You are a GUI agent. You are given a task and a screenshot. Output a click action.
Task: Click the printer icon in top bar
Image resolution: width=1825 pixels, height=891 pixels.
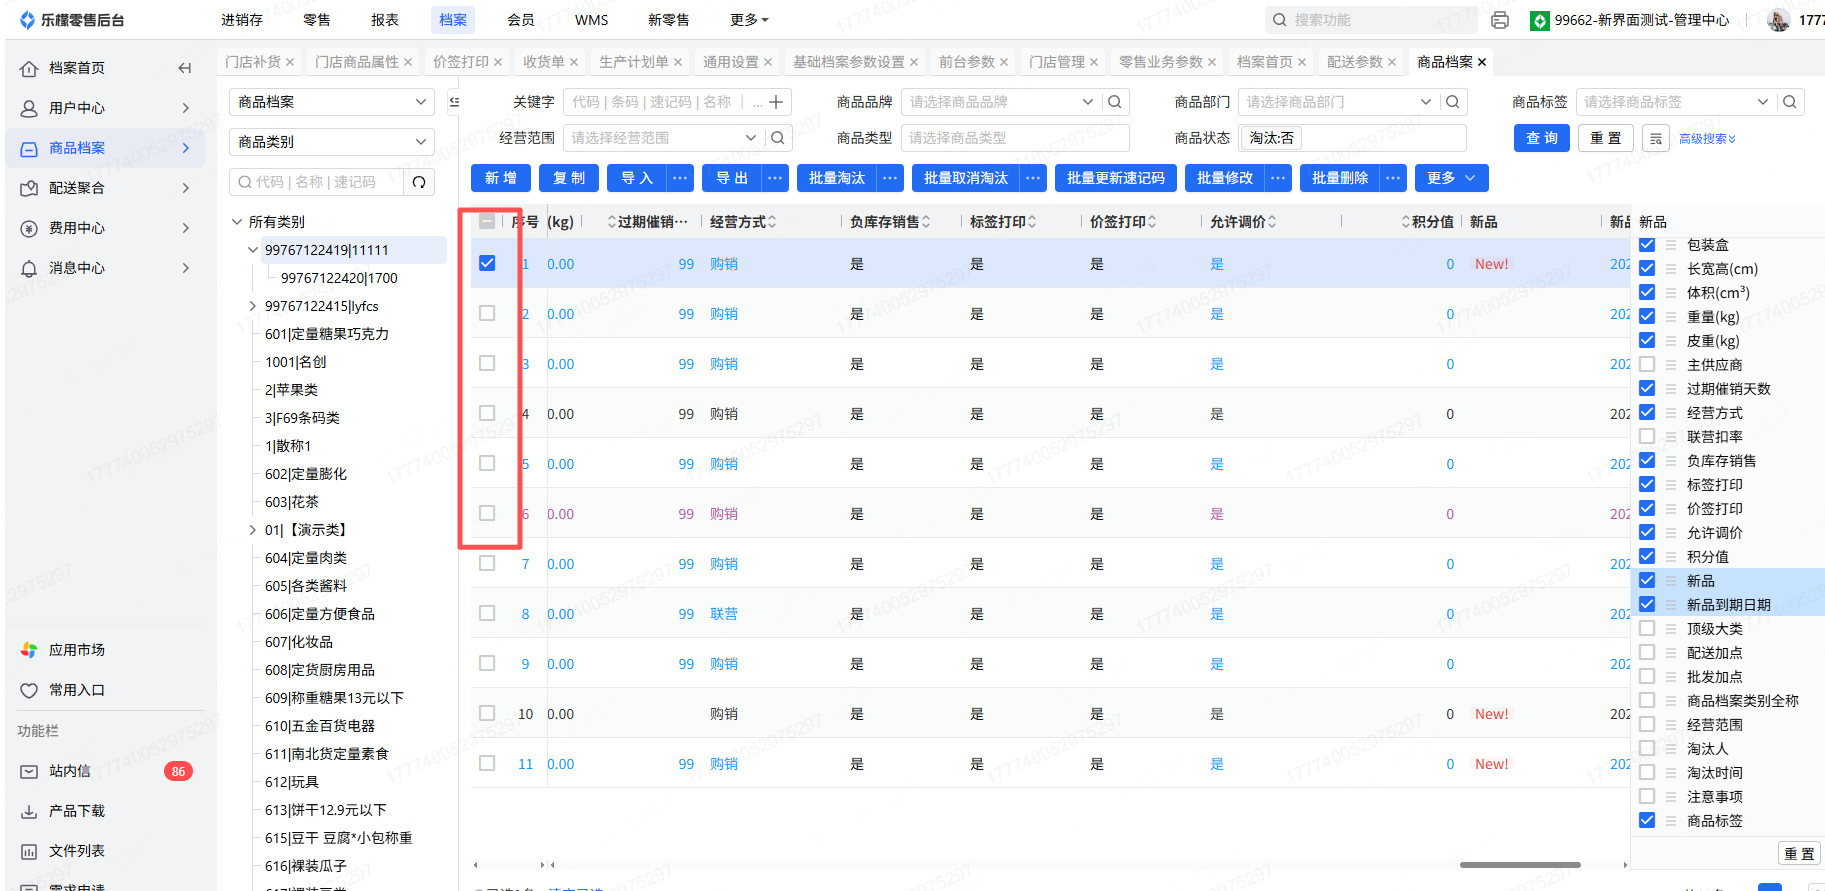(1499, 20)
